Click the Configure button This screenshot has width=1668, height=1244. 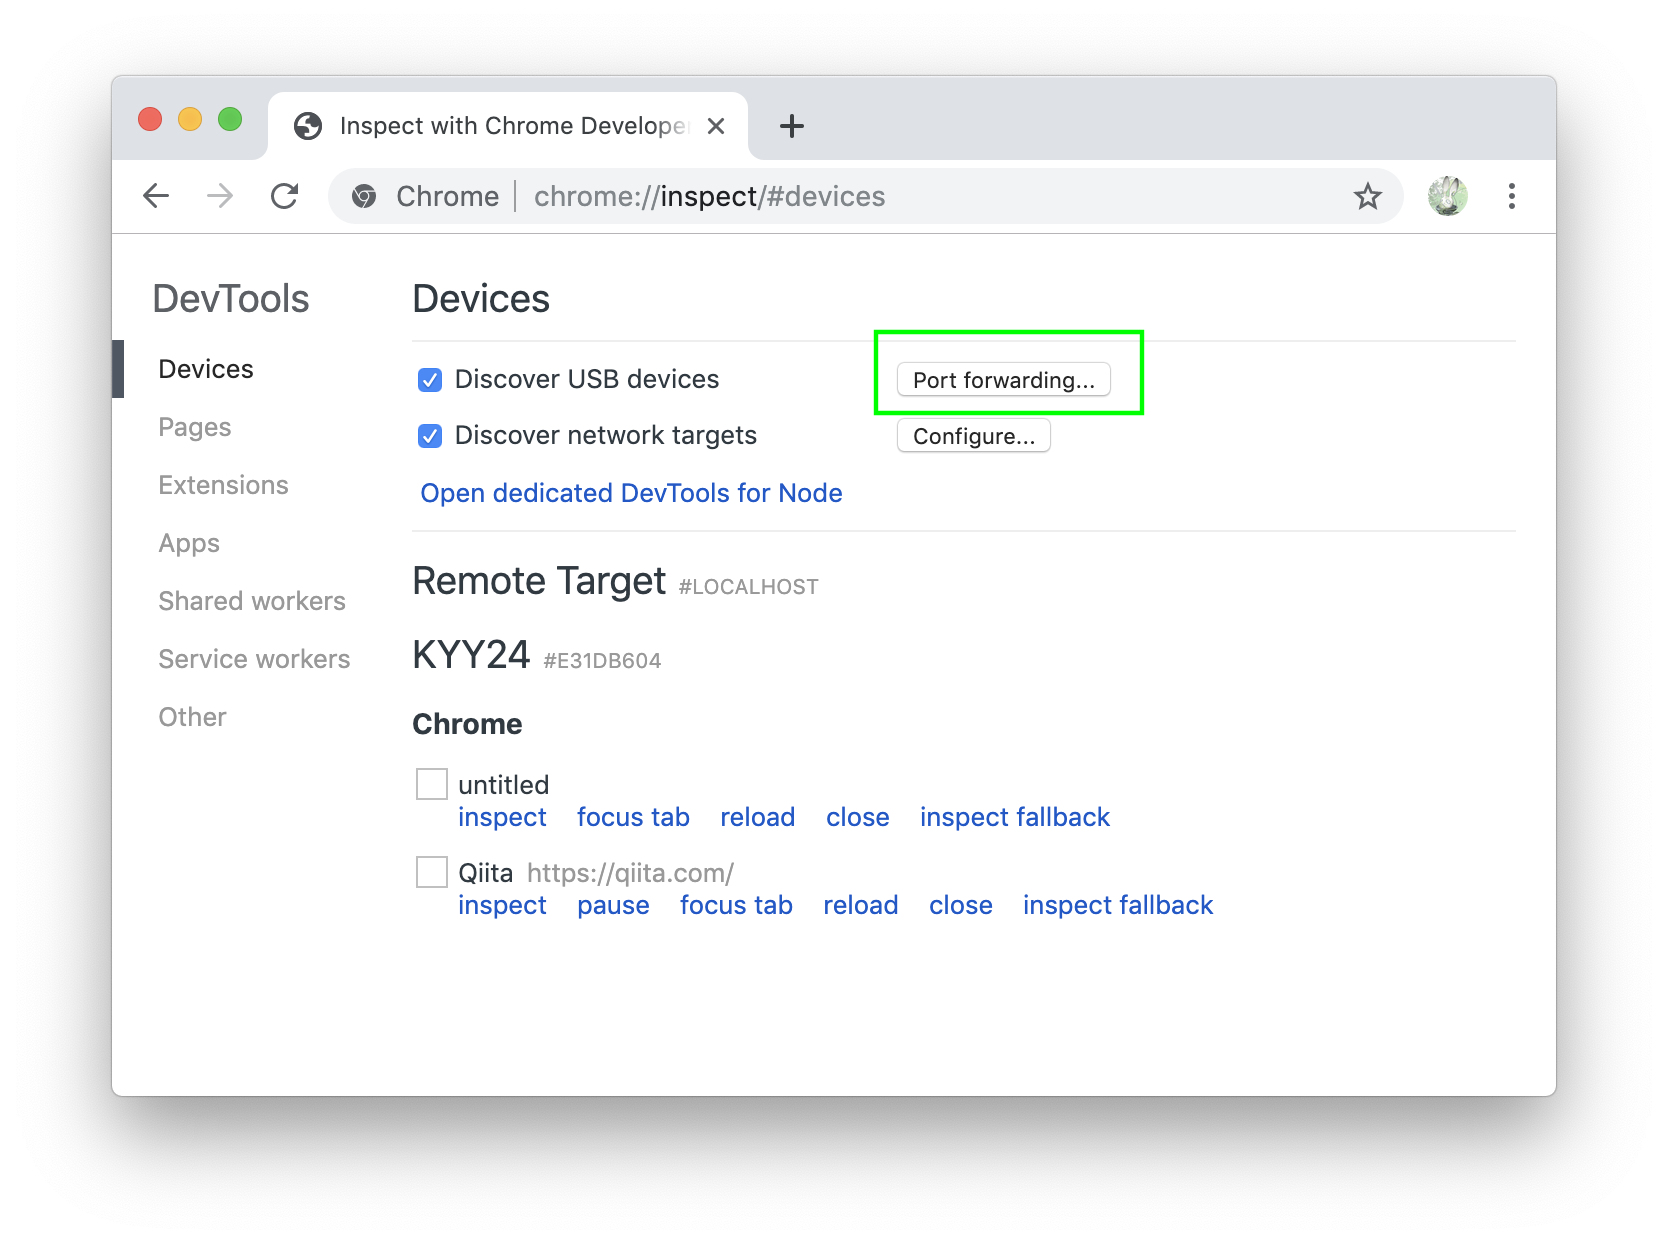[973, 436]
